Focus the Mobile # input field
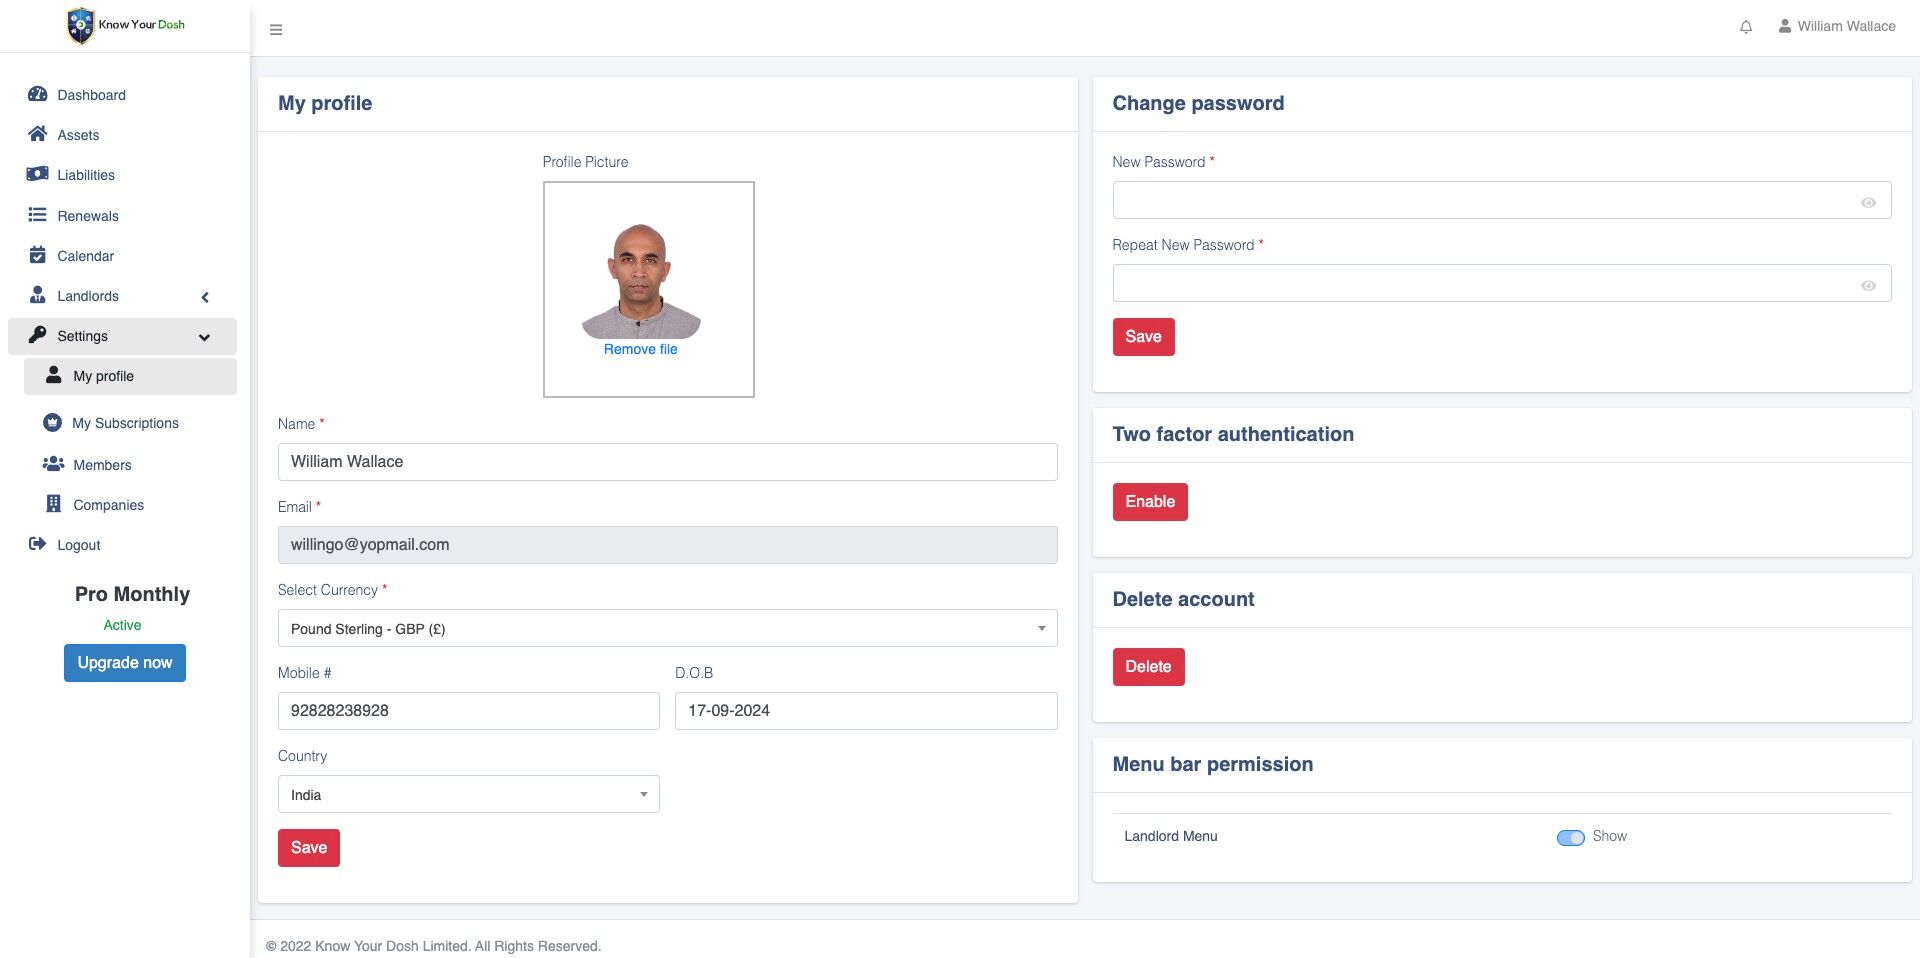Screen dimensions: 1920x958 pyautogui.click(x=468, y=711)
